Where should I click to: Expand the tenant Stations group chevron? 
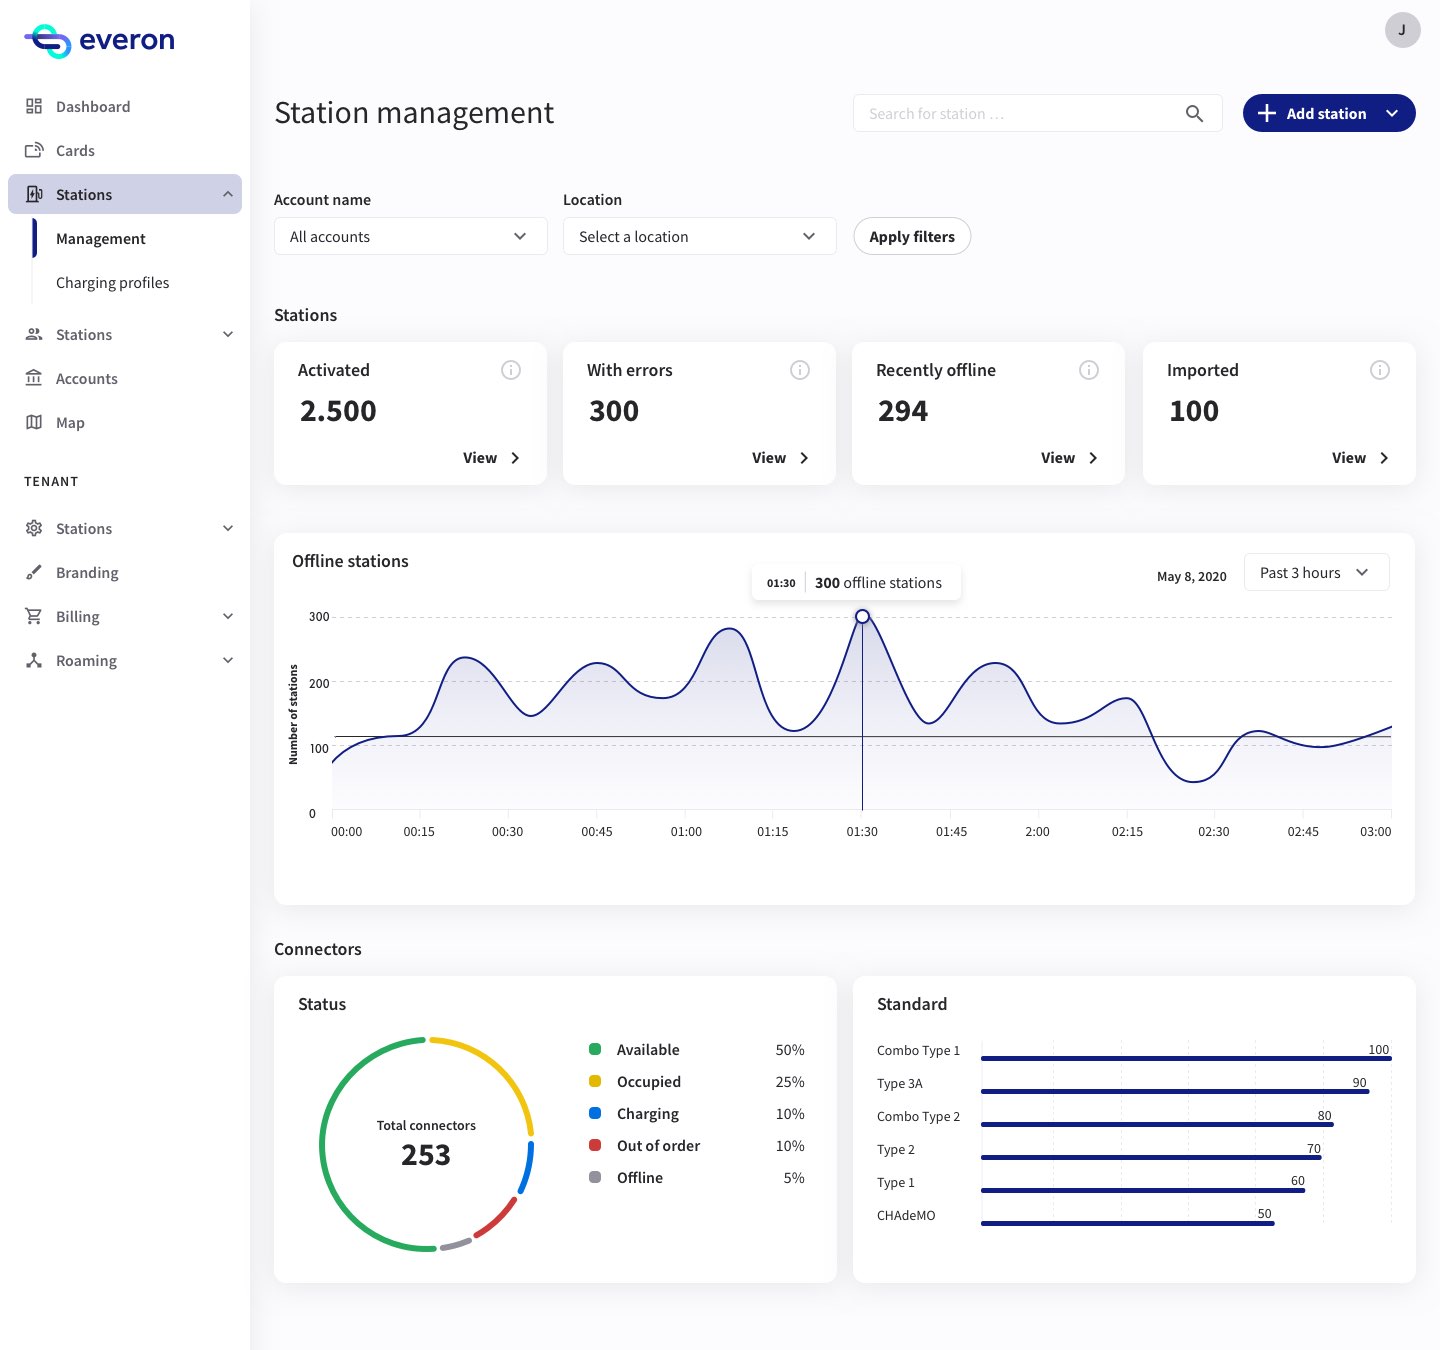(x=228, y=528)
